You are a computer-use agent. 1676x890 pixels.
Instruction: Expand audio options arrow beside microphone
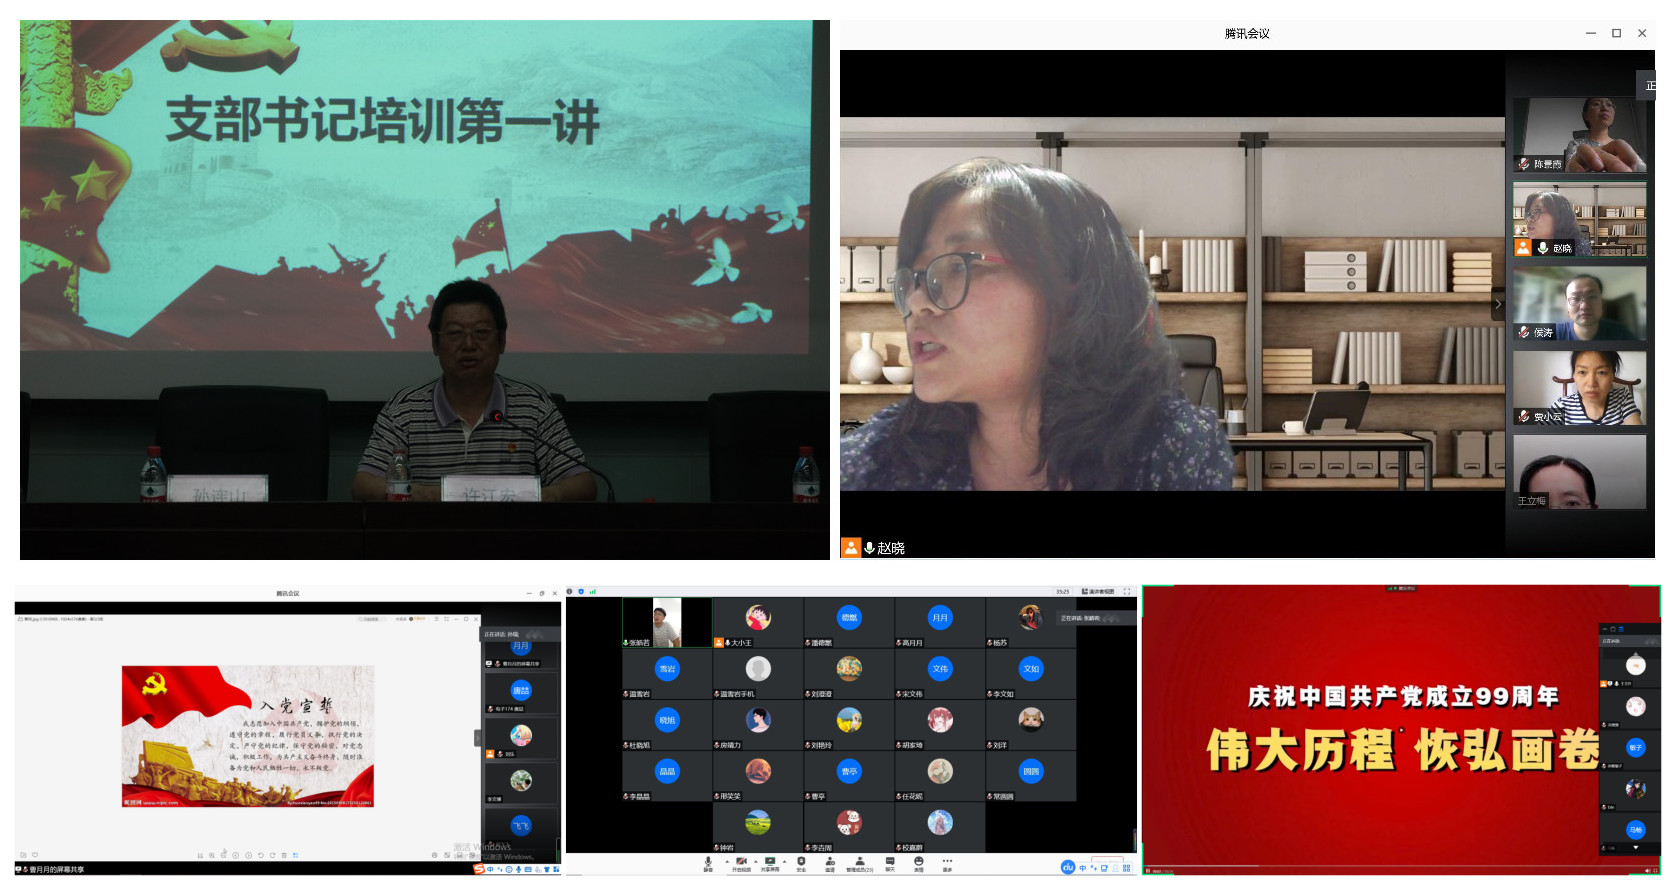[726, 861]
